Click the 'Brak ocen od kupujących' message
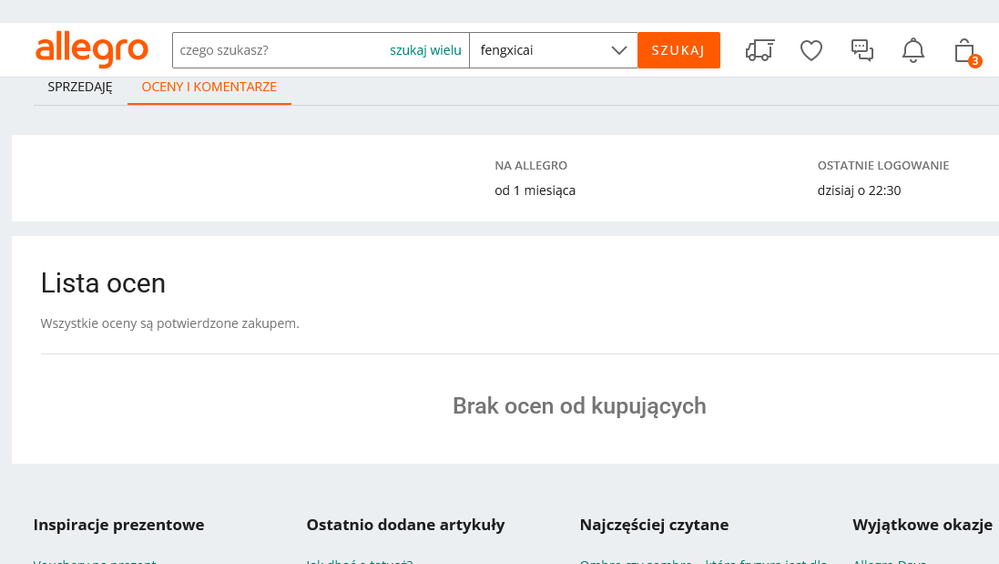 (579, 406)
